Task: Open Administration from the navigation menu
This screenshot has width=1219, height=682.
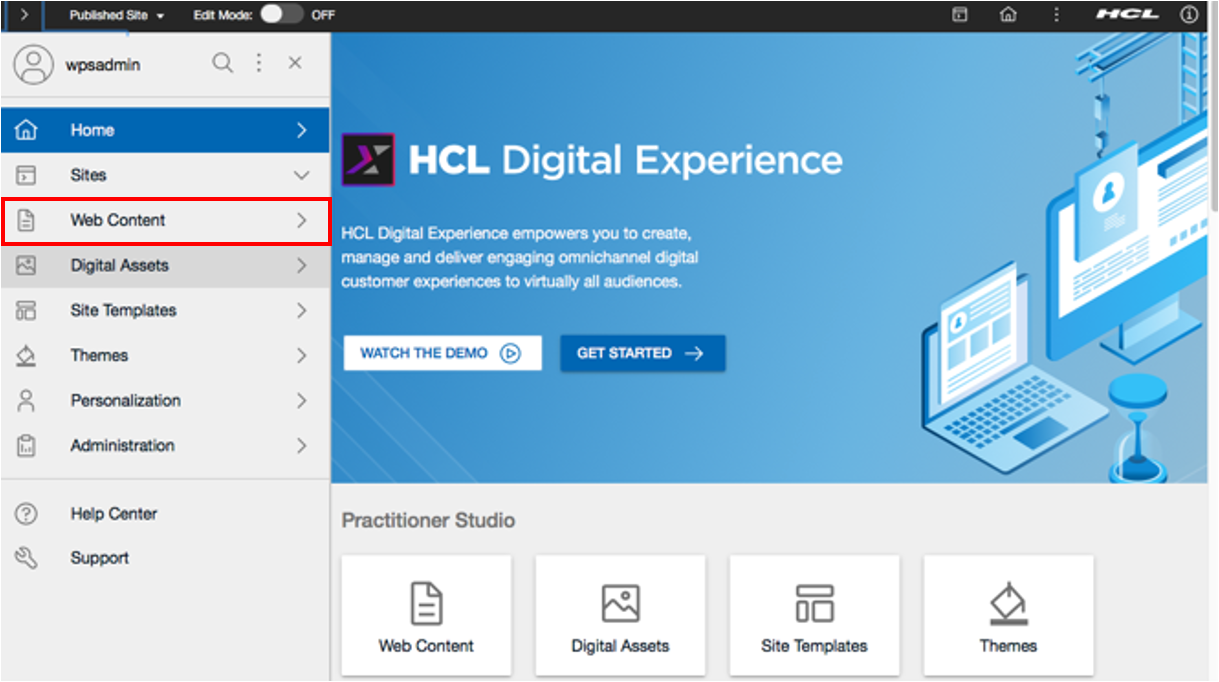Action: coord(165,446)
